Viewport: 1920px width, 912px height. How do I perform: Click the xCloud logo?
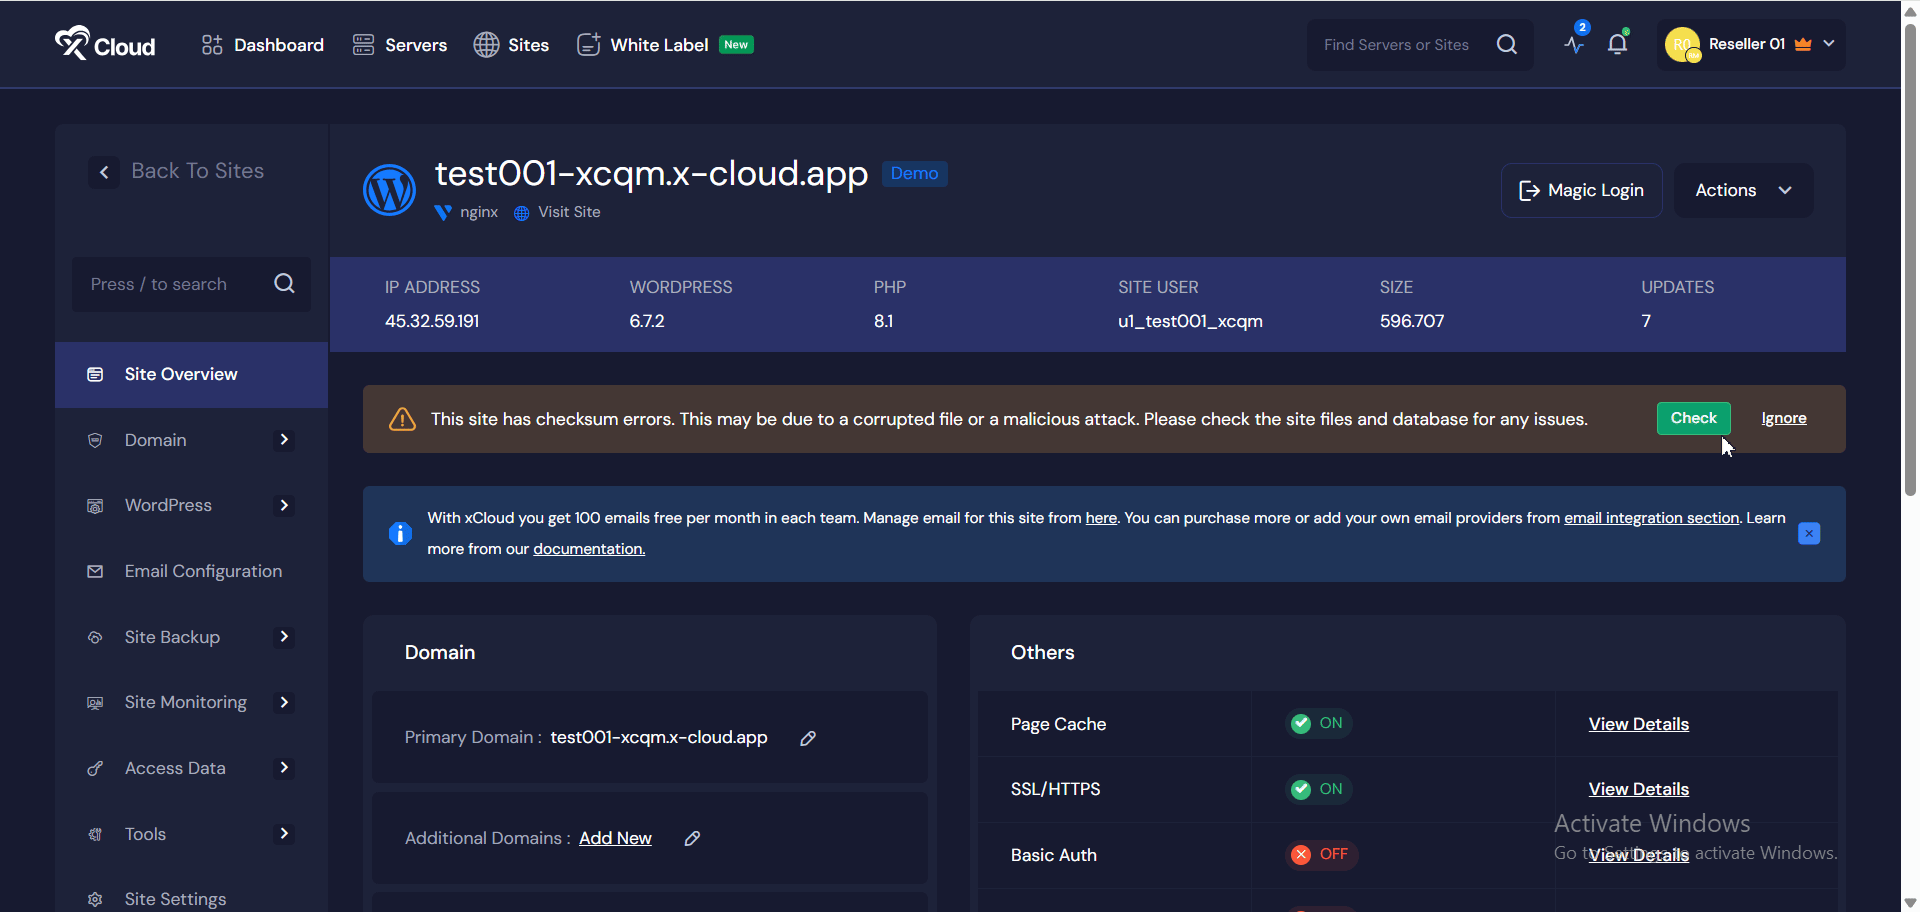[105, 44]
